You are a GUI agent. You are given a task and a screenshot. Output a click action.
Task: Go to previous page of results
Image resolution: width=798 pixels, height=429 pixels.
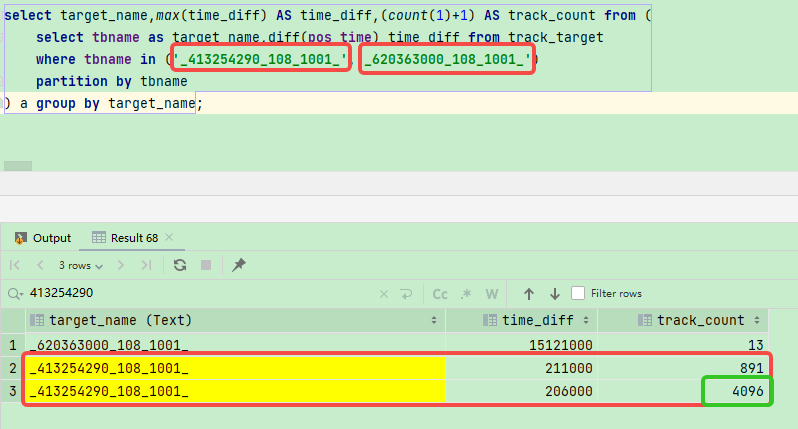coord(40,265)
